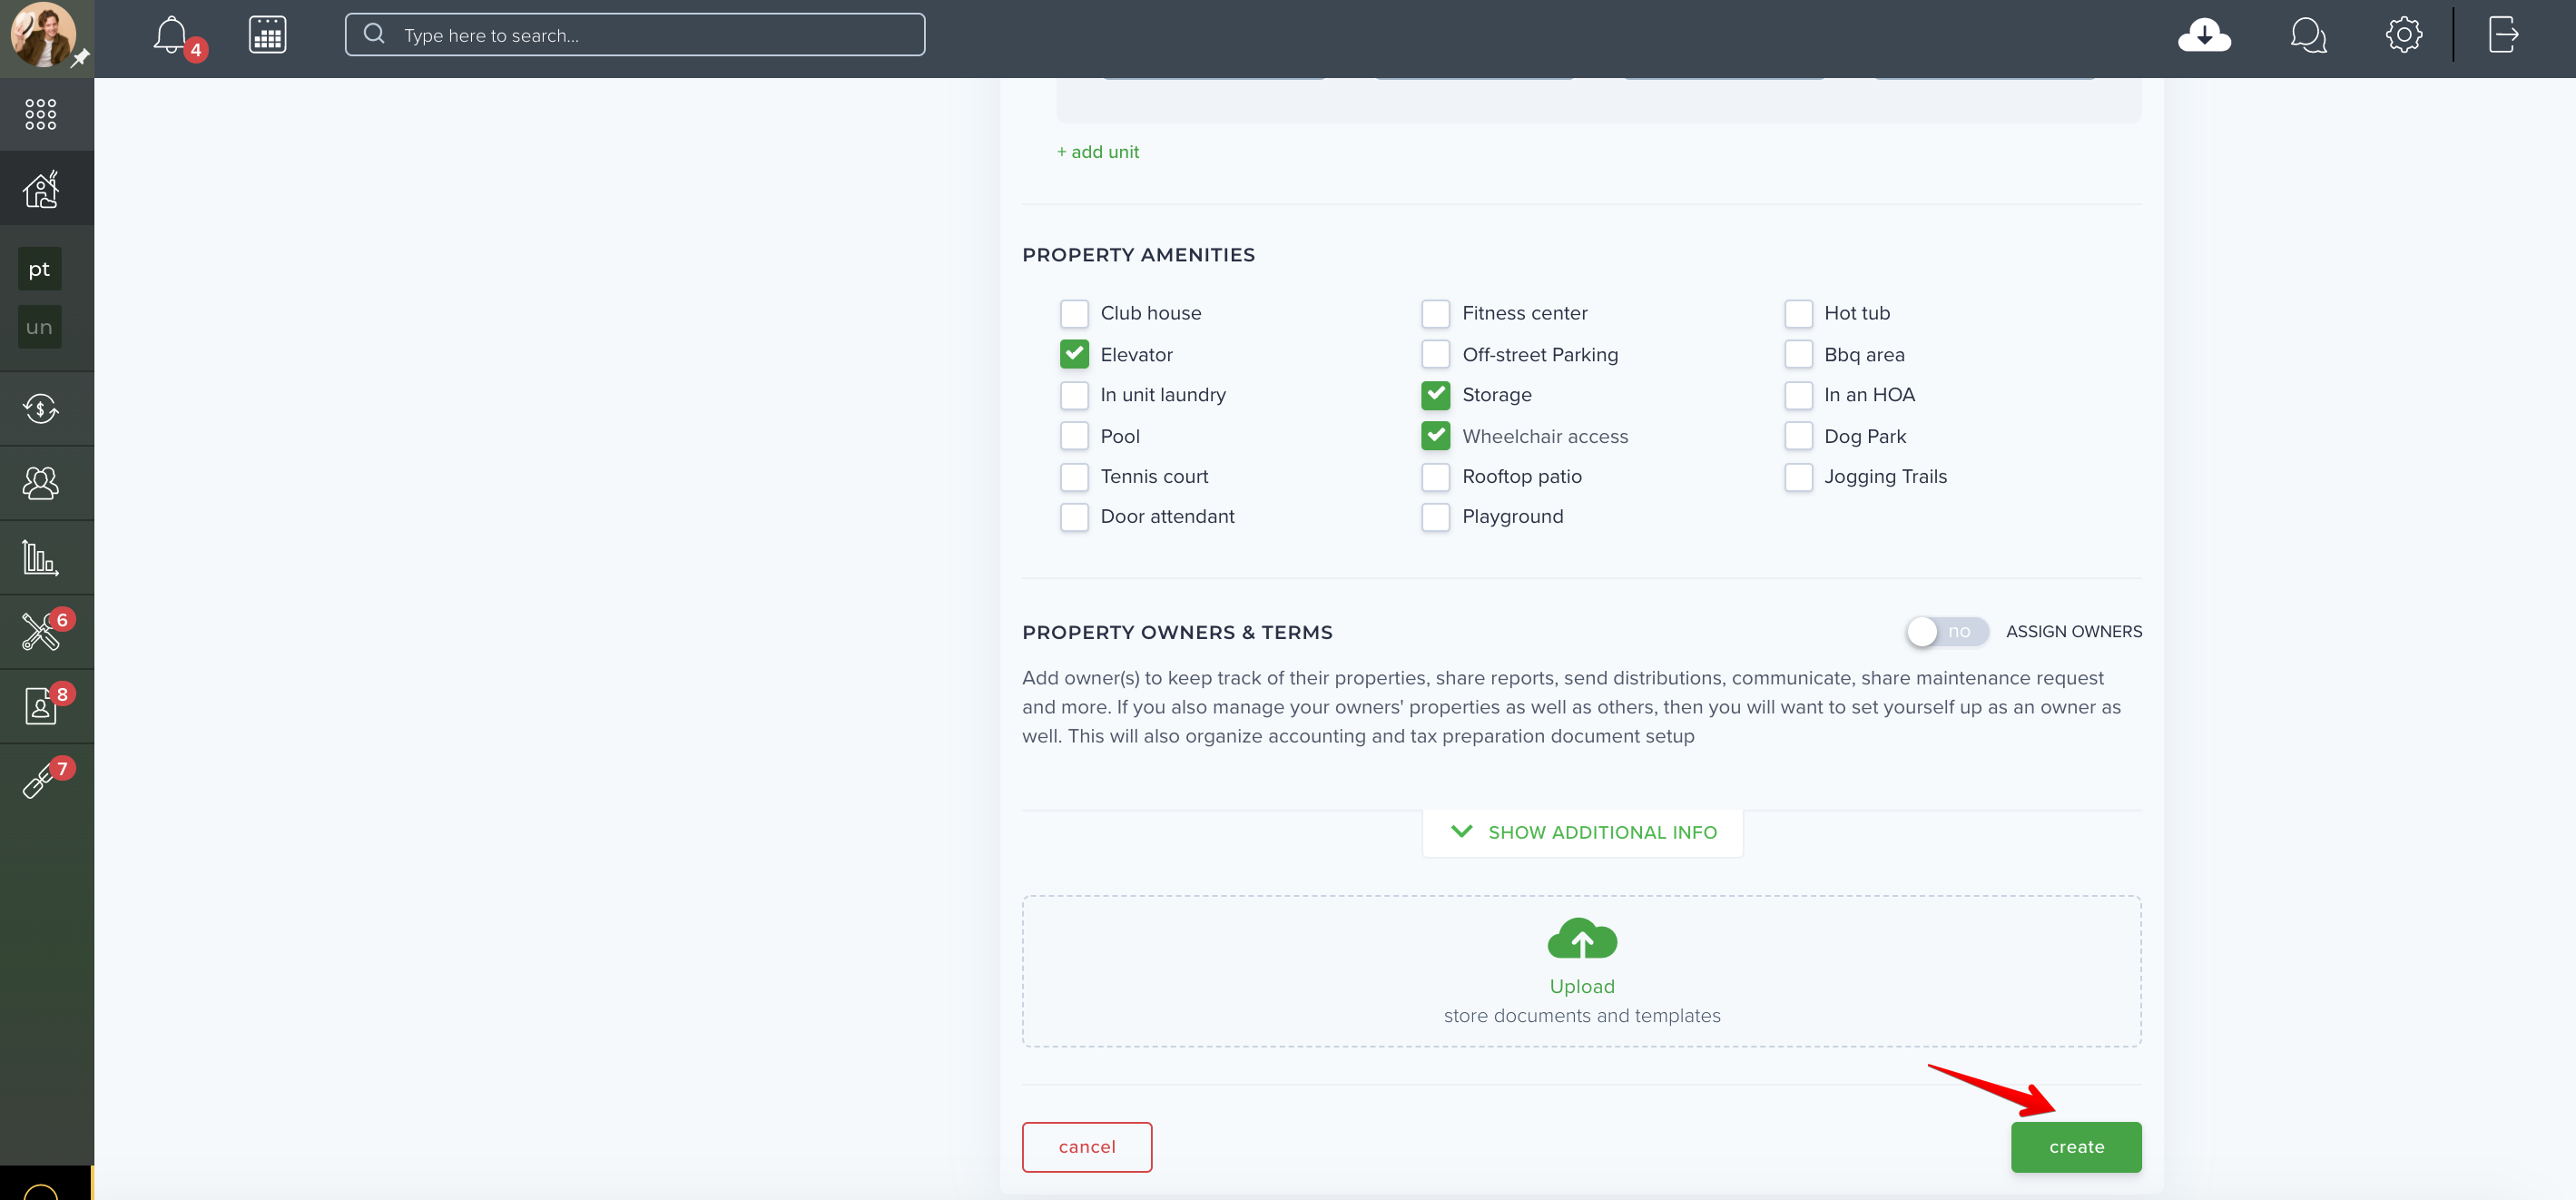Viewport: 2576px width, 1200px height.
Task: Open the calendar icon in top bar
Action: coord(267,35)
